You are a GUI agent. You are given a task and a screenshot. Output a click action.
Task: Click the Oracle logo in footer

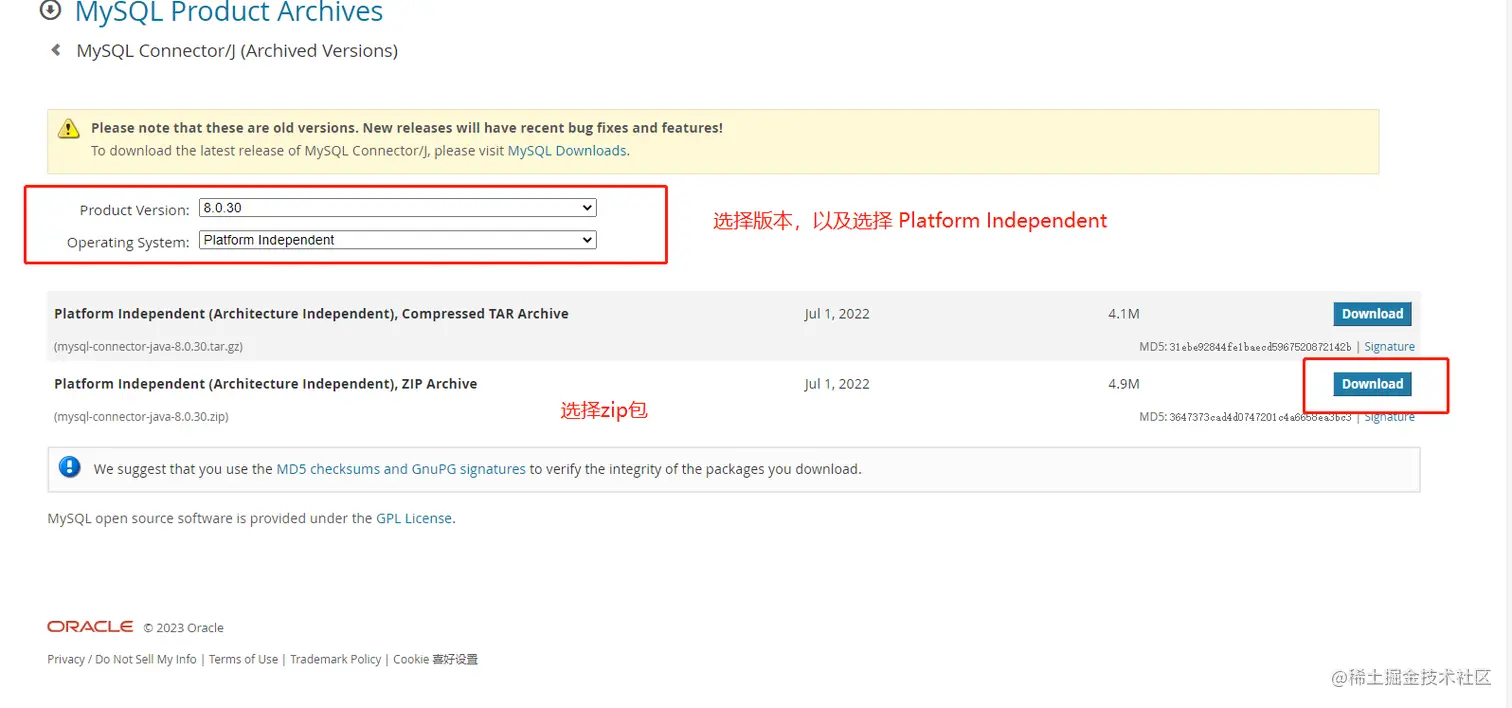click(90, 626)
